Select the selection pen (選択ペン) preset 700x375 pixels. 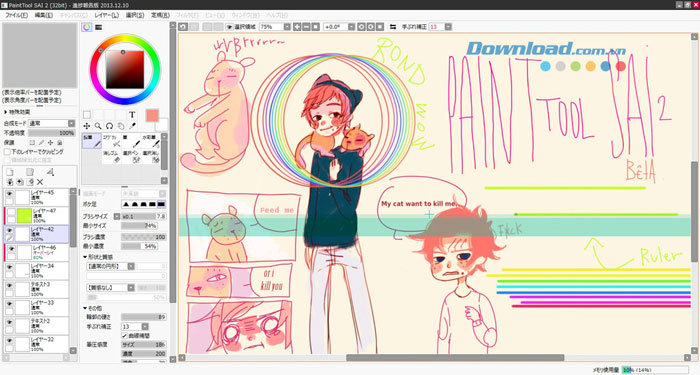pyautogui.click(x=131, y=157)
